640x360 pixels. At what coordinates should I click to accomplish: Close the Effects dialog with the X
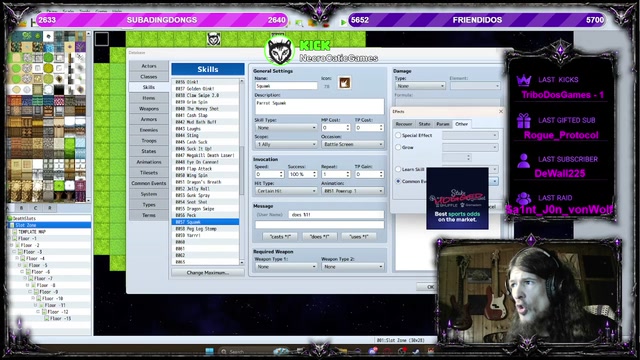(501, 111)
